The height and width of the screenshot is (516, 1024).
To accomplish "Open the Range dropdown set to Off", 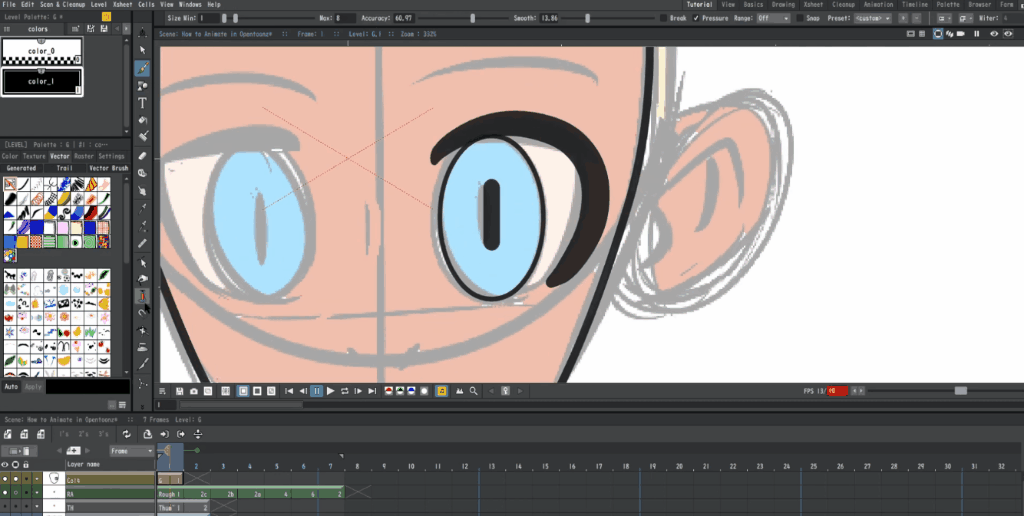I will click(773, 18).
